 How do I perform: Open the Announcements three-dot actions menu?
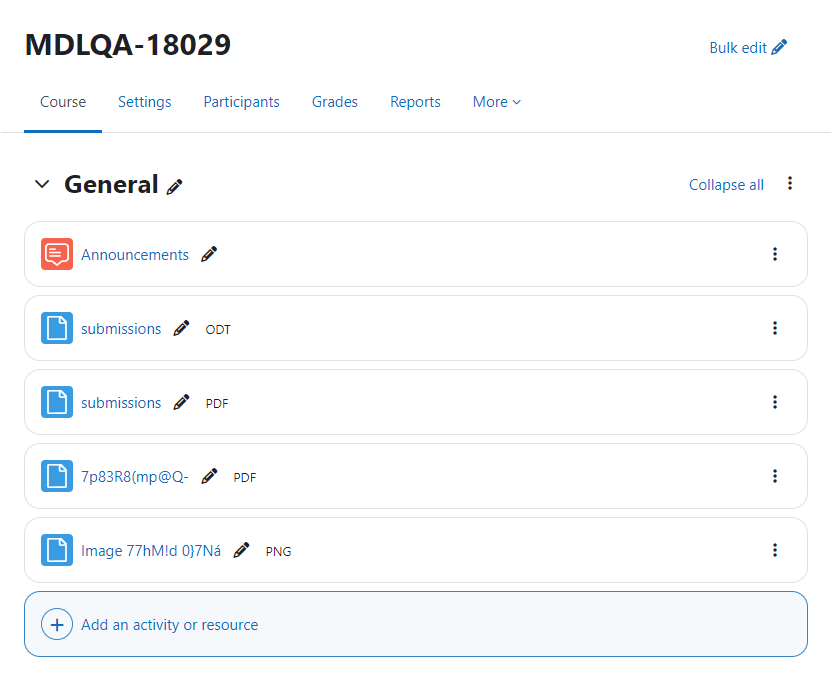(775, 254)
